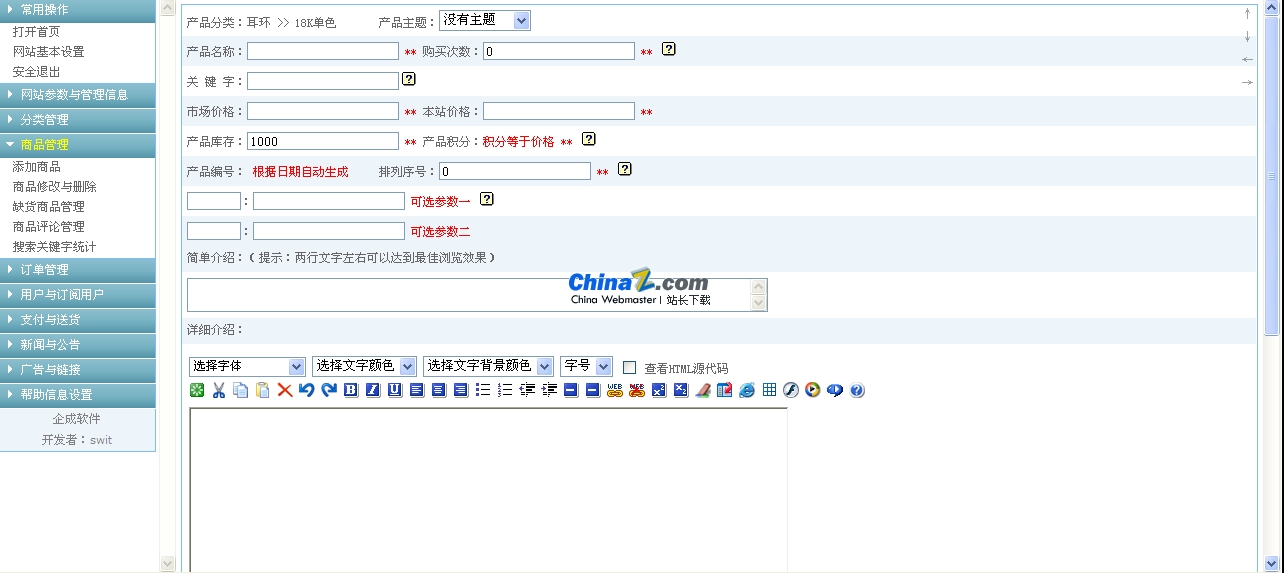
Task: Open the 选择字体 font dropdown
Action: click(x=247, y=366)
